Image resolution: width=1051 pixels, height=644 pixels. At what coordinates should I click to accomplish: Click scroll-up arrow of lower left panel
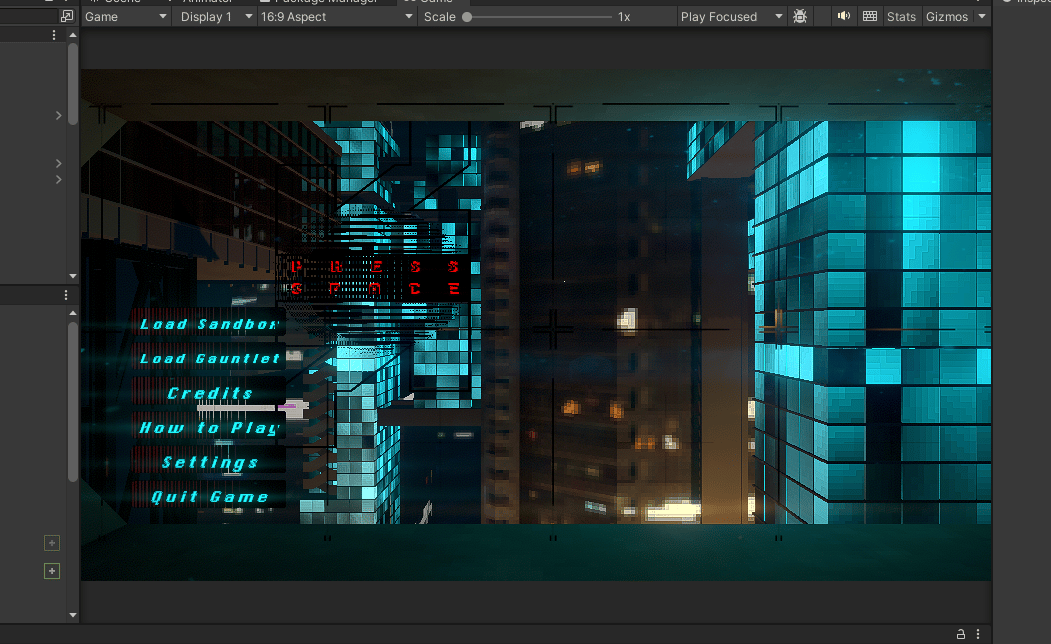(72, 313)
